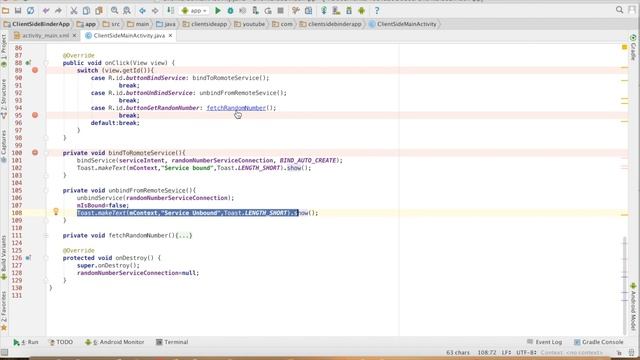The height and width of the screenshot is (360, 640).
Task: Click the Make Project icon
Action: pos(170,10)
